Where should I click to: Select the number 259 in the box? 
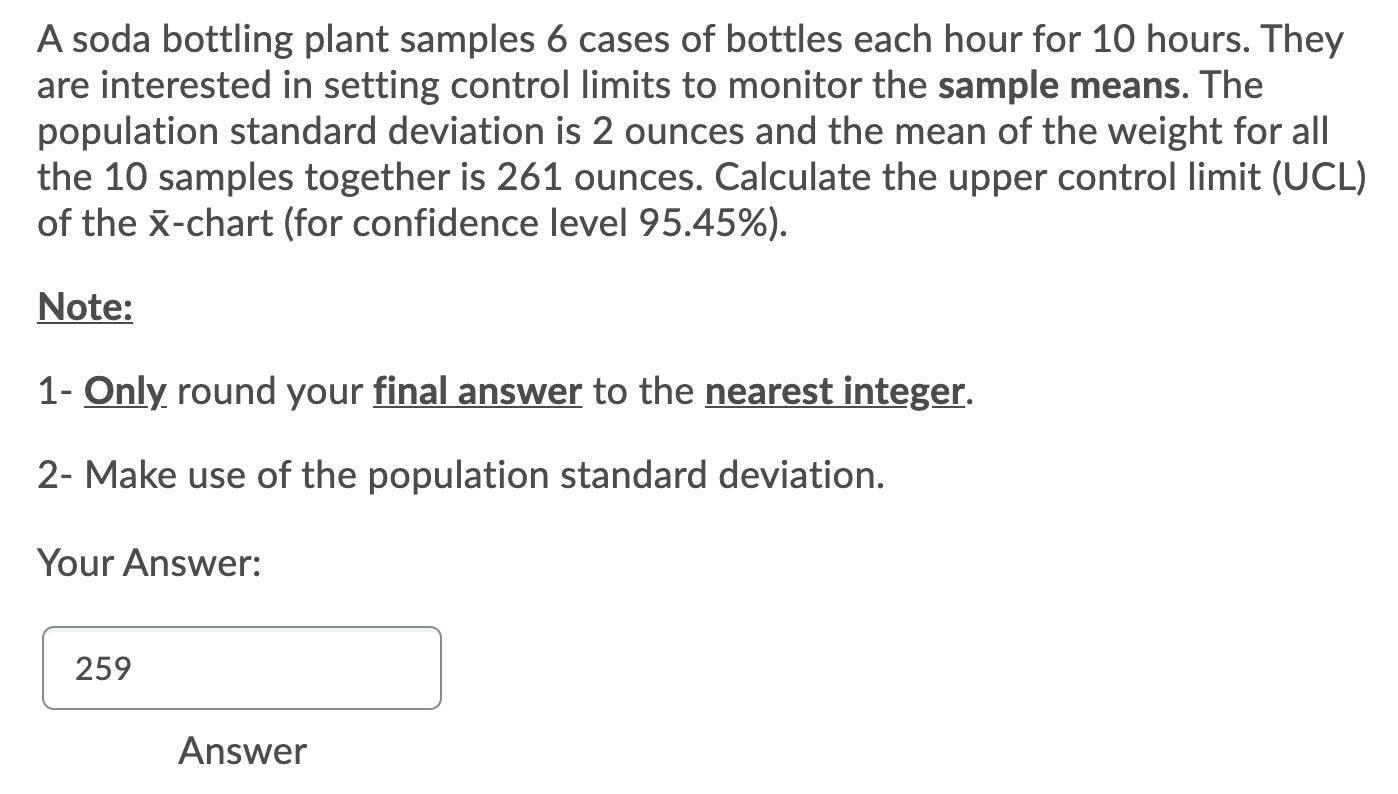[103, 668]
